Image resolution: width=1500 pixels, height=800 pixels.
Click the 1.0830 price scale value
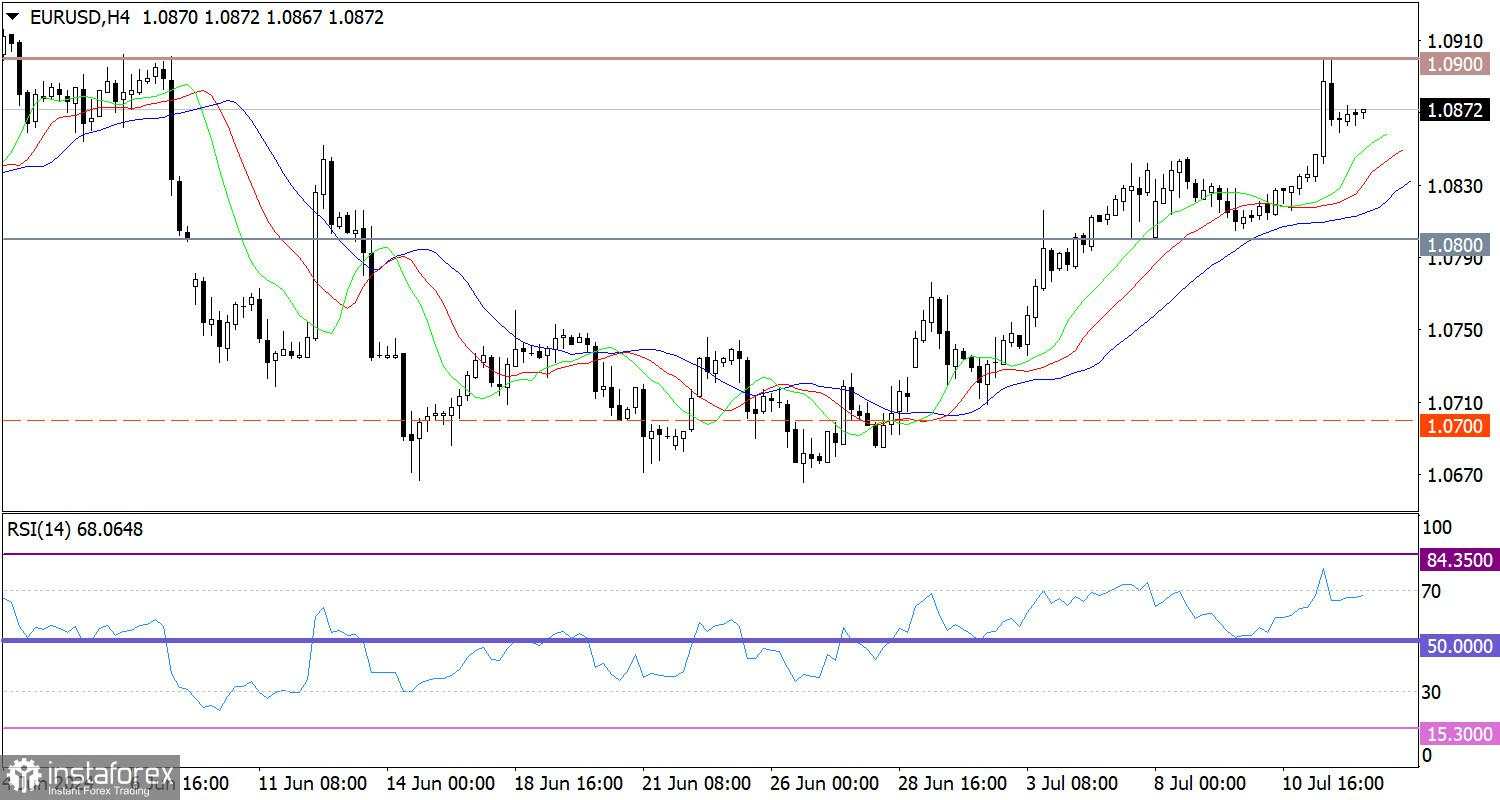[x=1456, y=186]
